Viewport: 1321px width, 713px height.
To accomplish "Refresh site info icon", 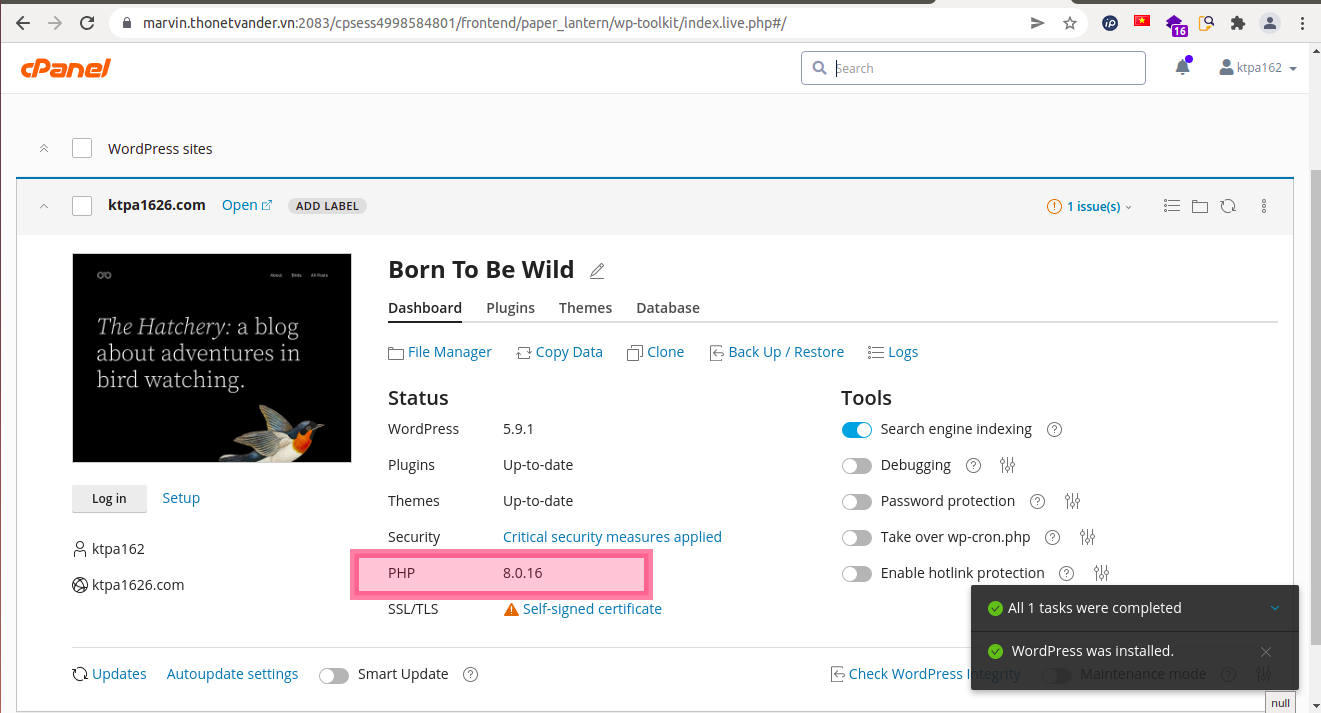I will coord(1228,206).
